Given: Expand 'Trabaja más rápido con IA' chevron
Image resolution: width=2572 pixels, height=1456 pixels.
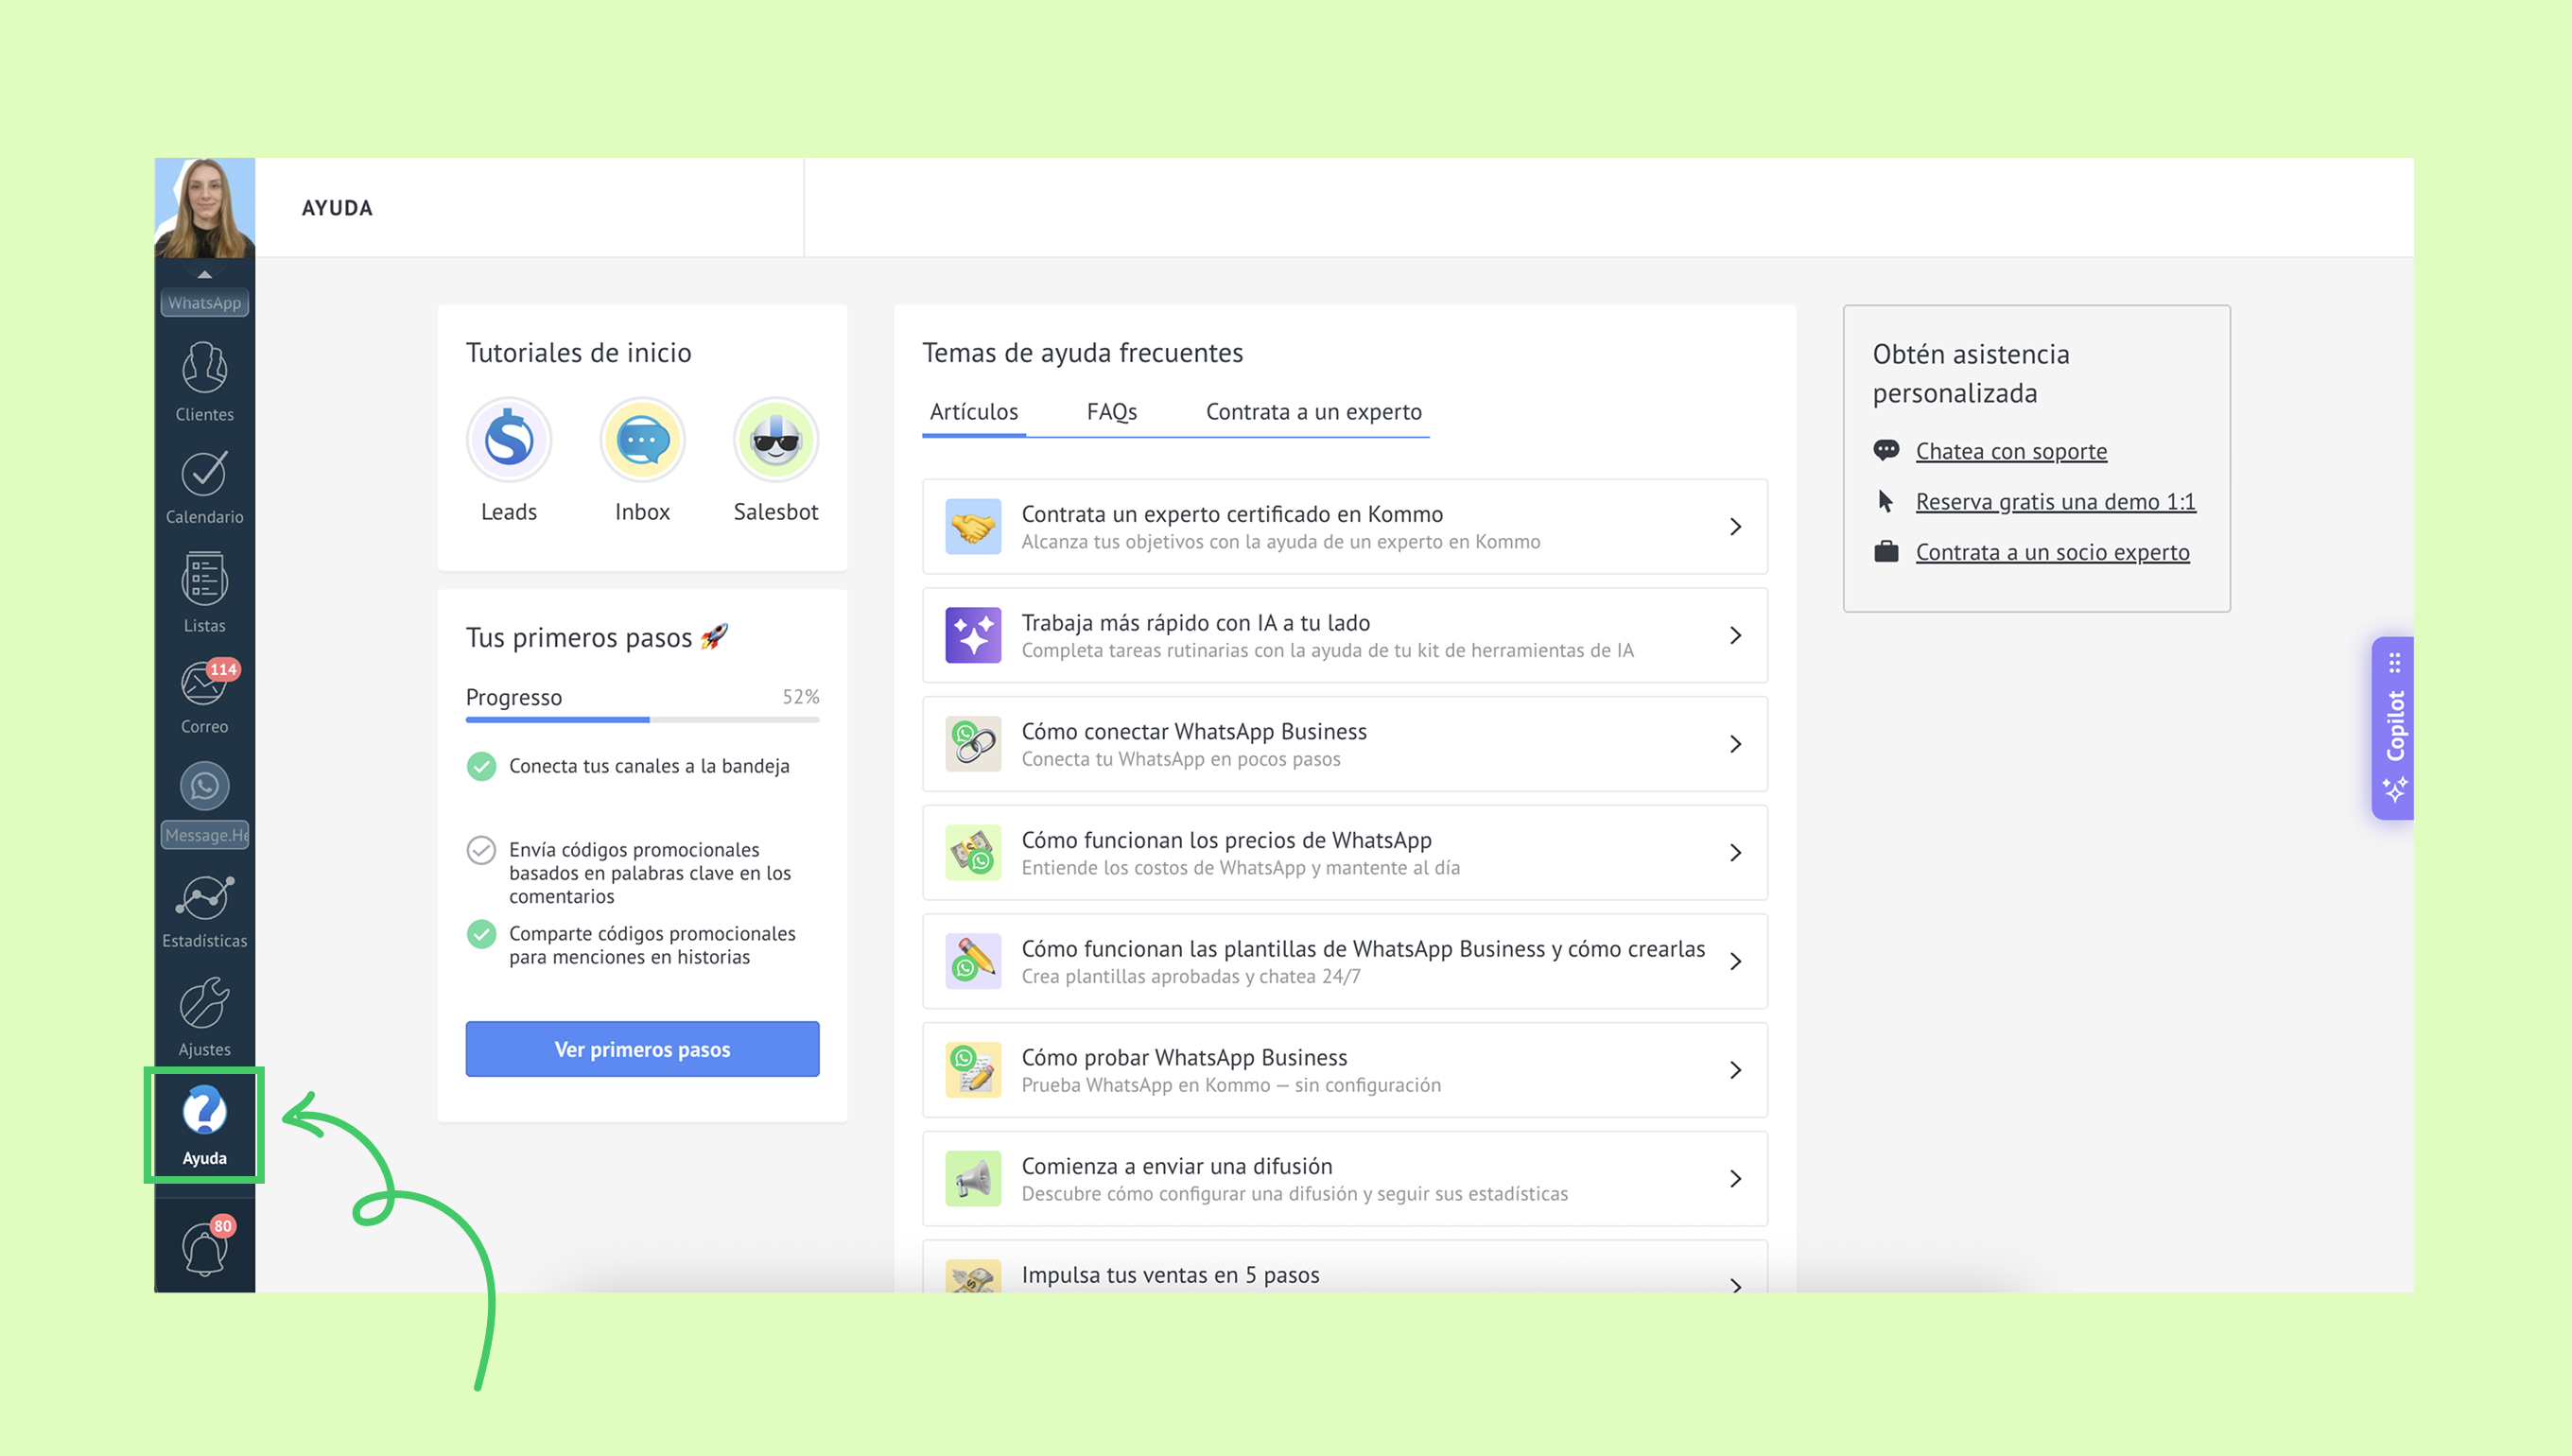Looking at the screenshot, I should [x=1735, y=635].
